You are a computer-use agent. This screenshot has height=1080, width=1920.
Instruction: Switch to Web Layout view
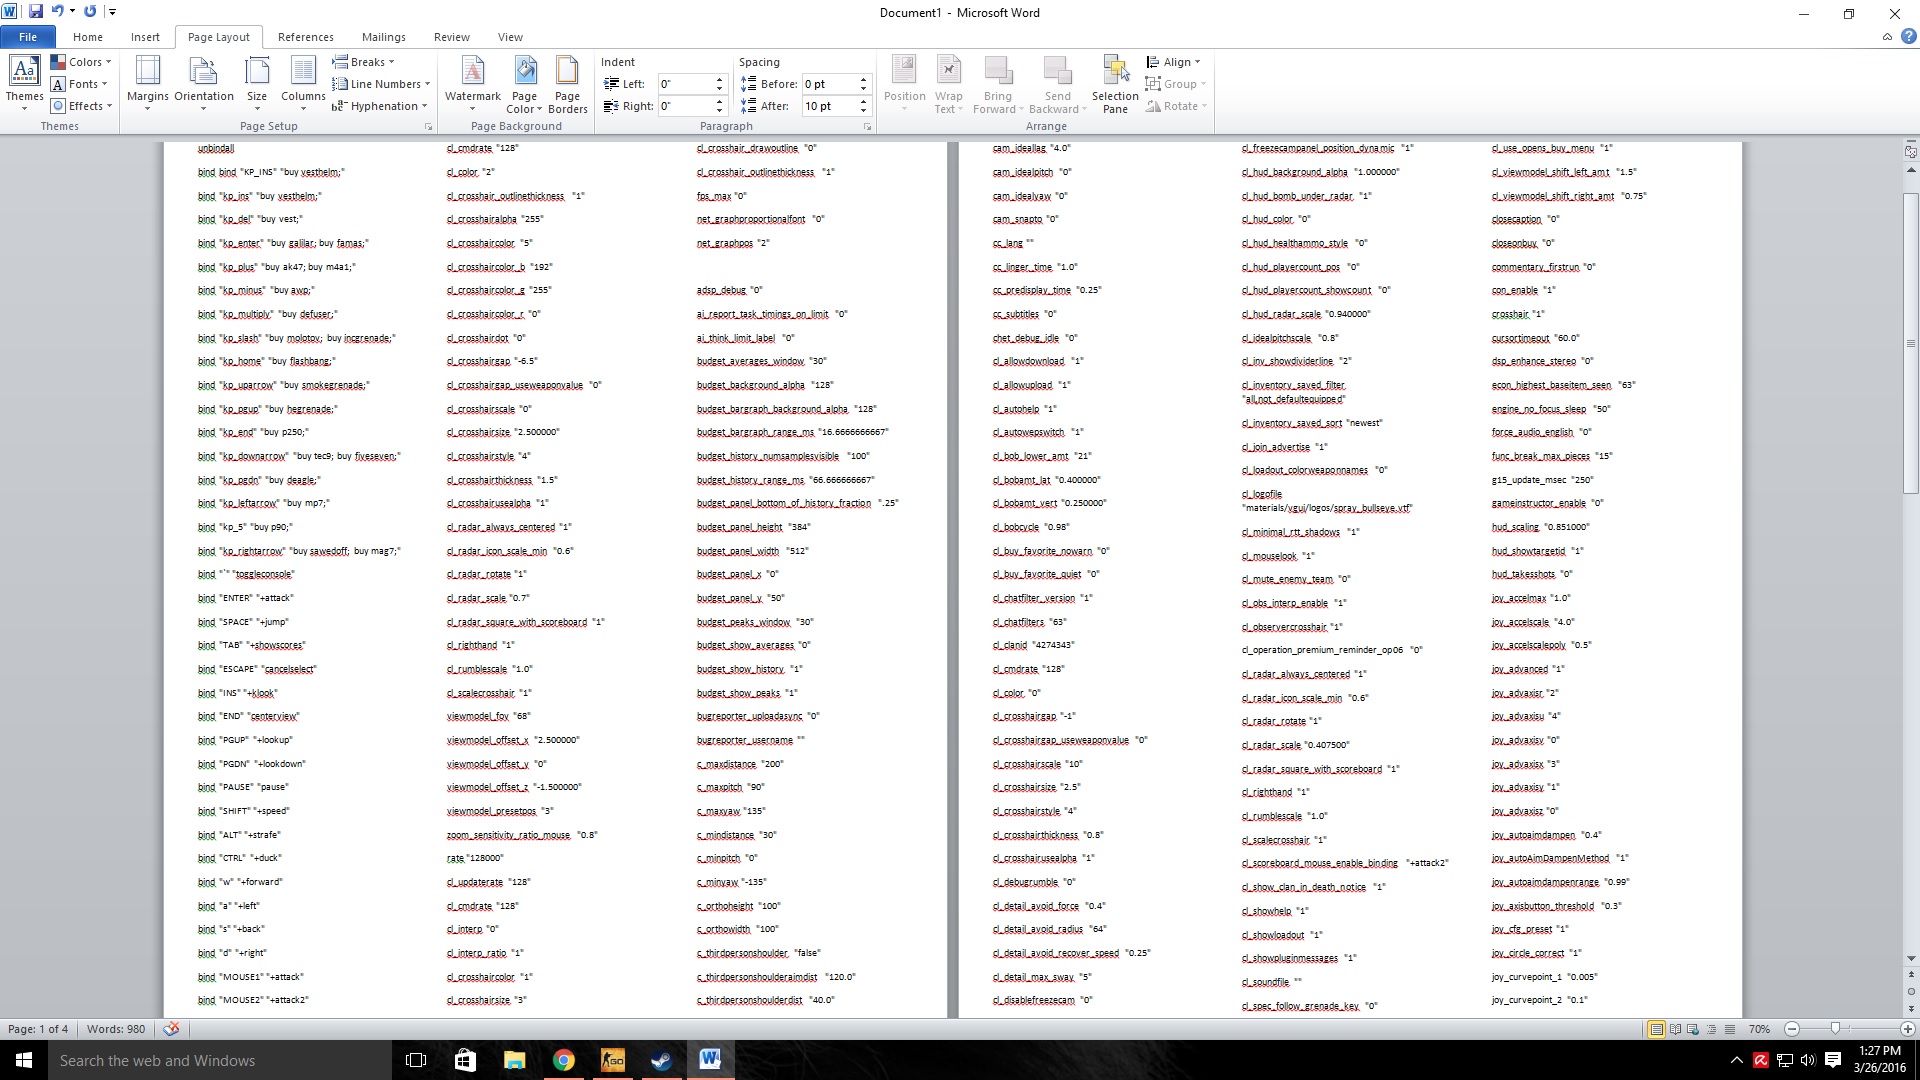pos(1693,1029)
